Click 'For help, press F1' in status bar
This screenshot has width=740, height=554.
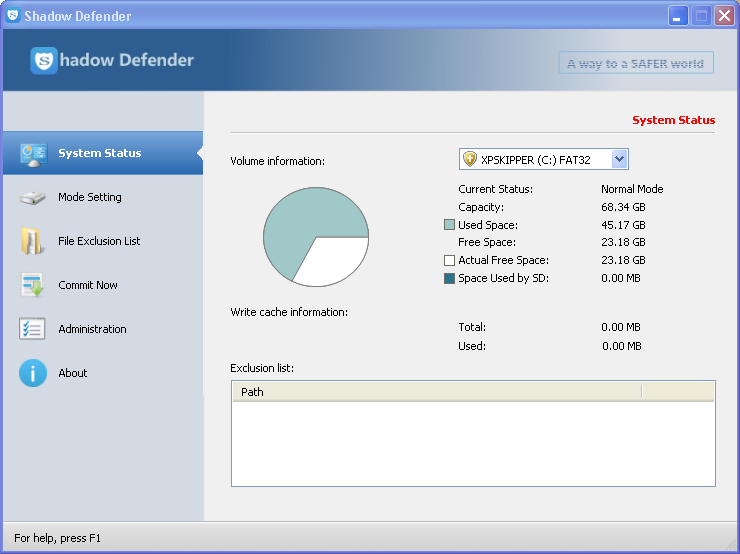57,538
